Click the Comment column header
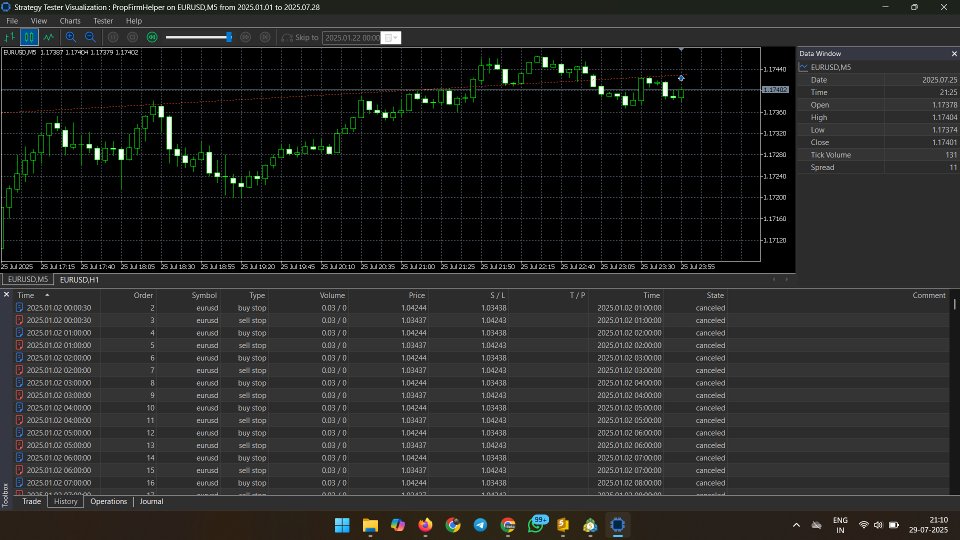Image resolution: width=960 pixels, height=540 pixels. pyautogui.click(x=929, y=295)
